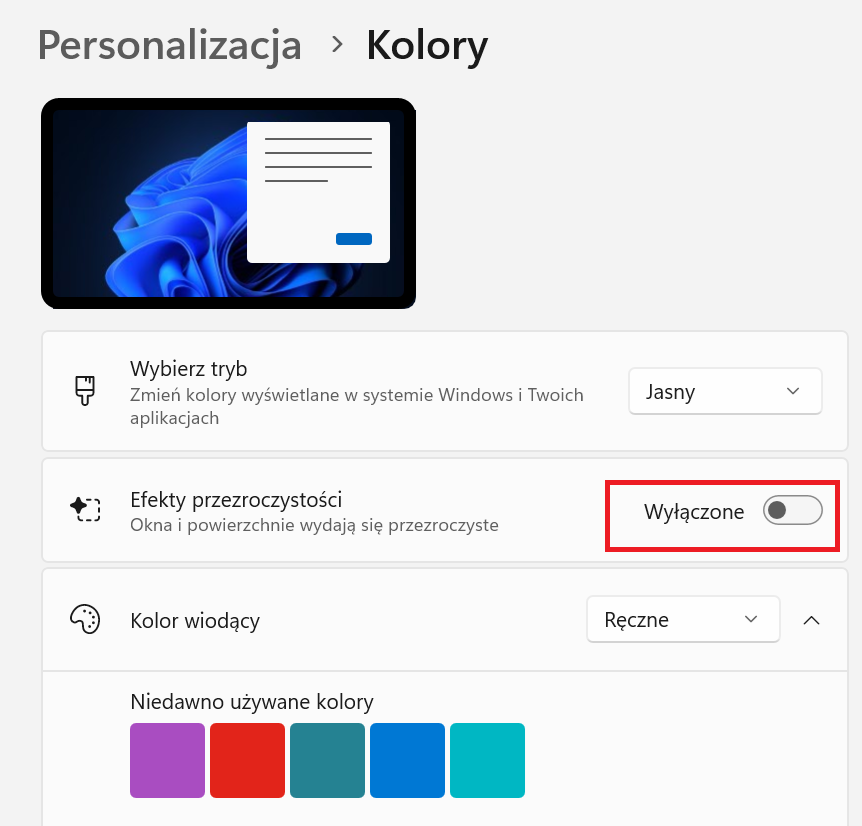862x826 pixels.
Task: Click the blue button inside the preview window
Action: [353, 239]
